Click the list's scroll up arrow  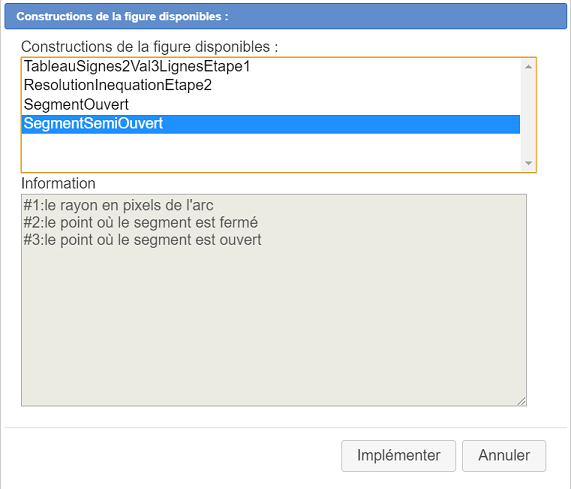point(528,67)
